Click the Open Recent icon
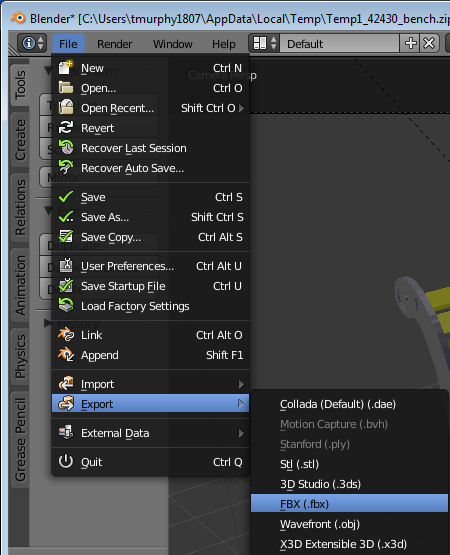 pos(65,108)
